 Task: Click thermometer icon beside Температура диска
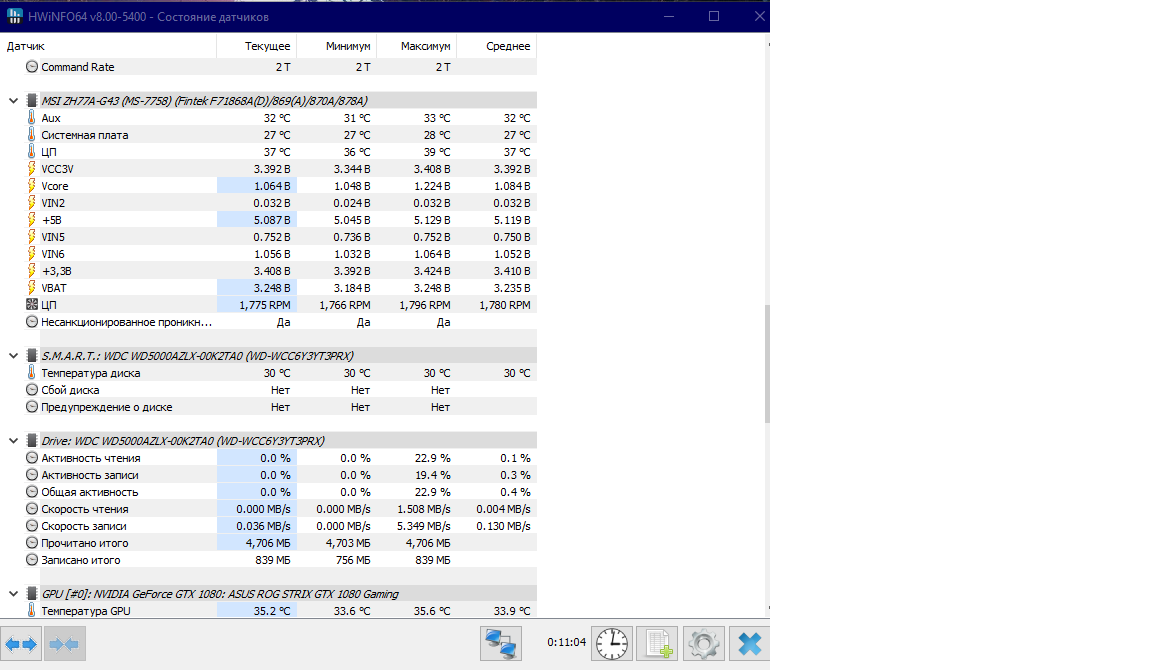[32, 372]
